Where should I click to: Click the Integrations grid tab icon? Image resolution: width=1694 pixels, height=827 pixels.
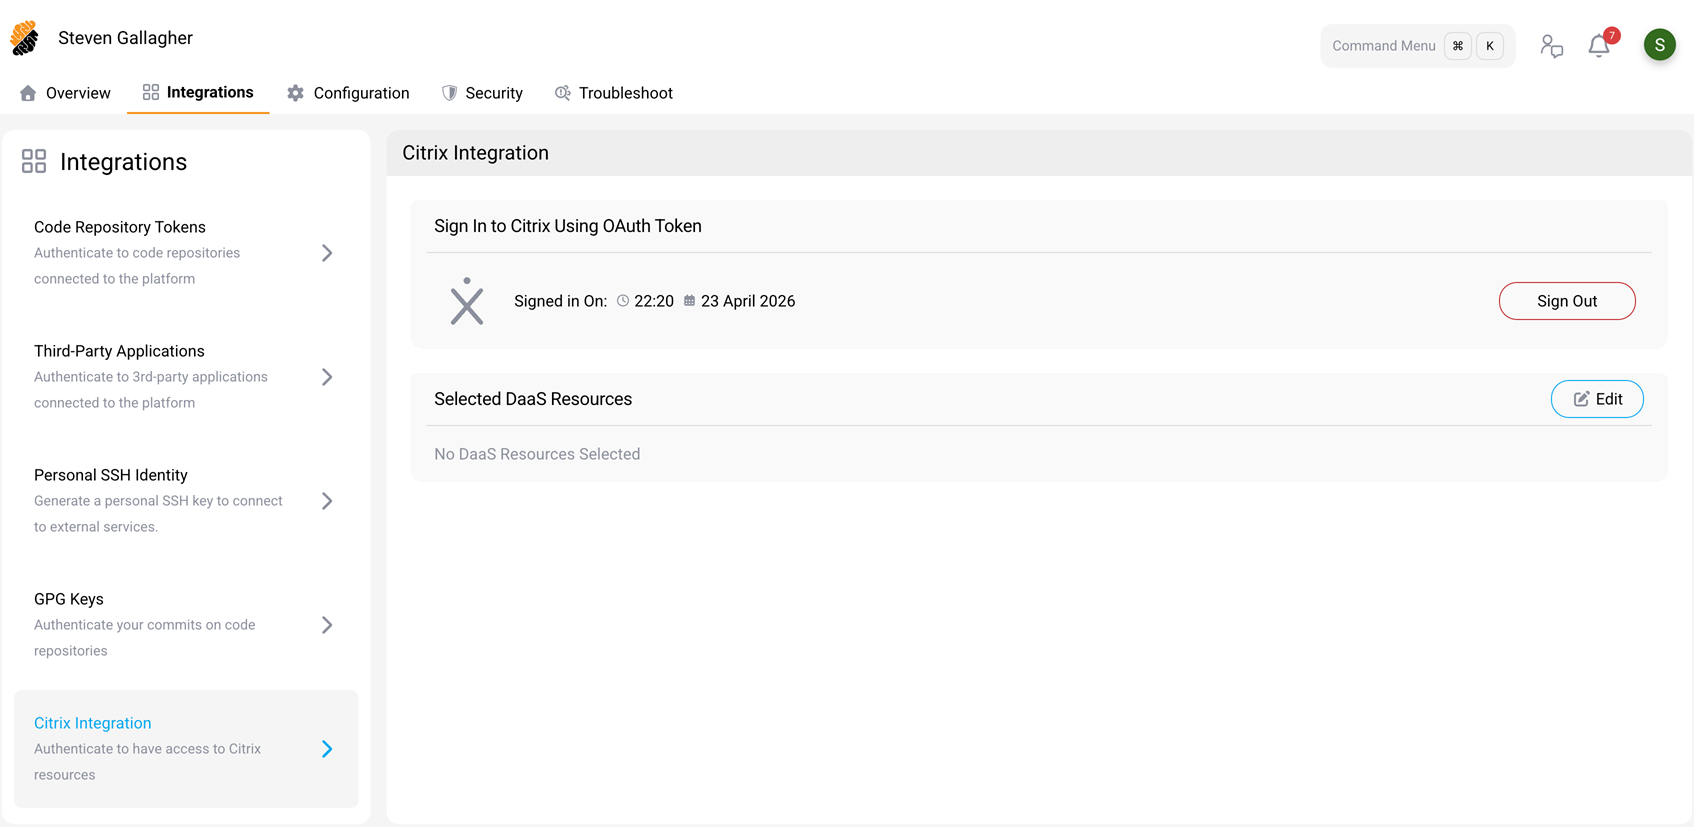[151, 92]
